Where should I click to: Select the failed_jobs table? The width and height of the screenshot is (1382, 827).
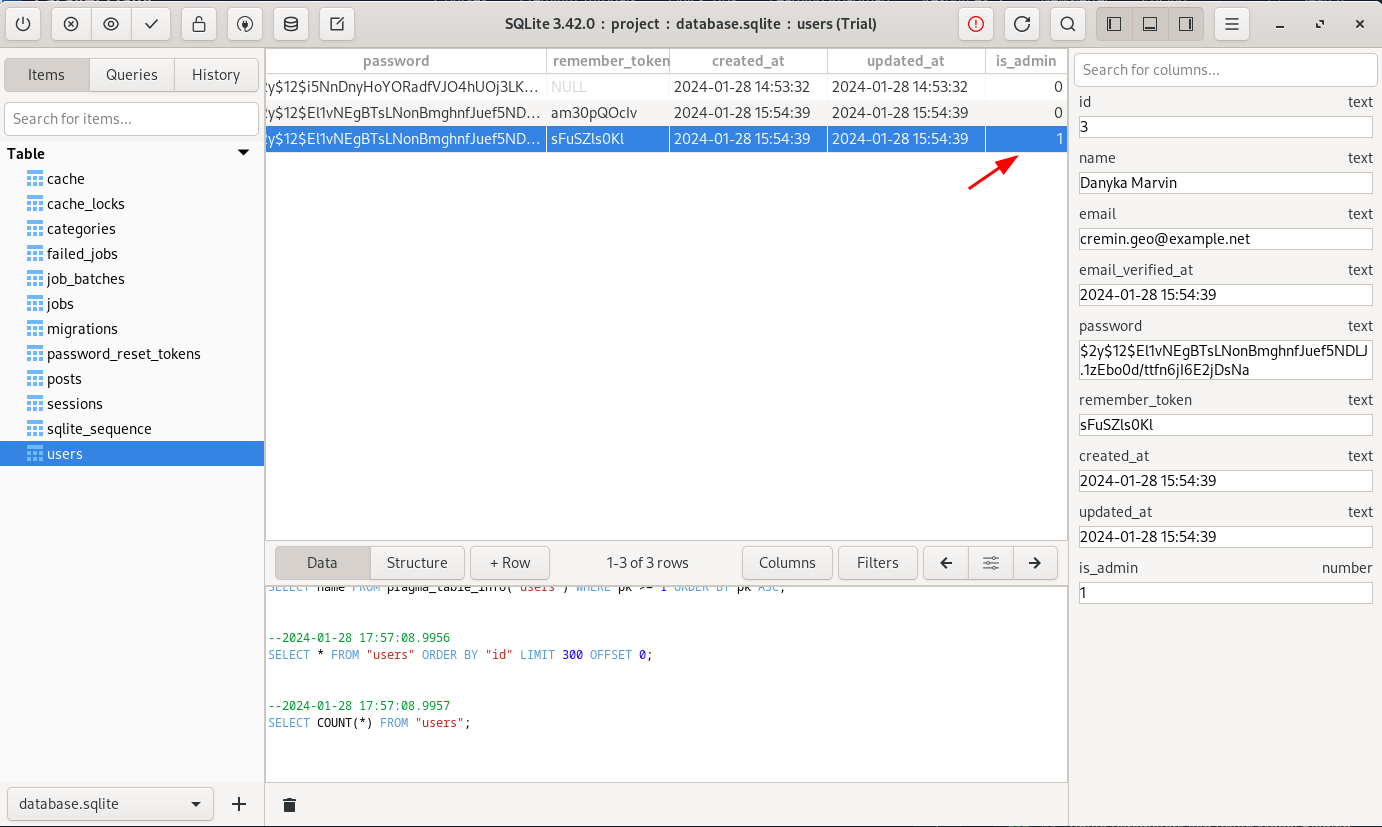(x=132, y=254)
